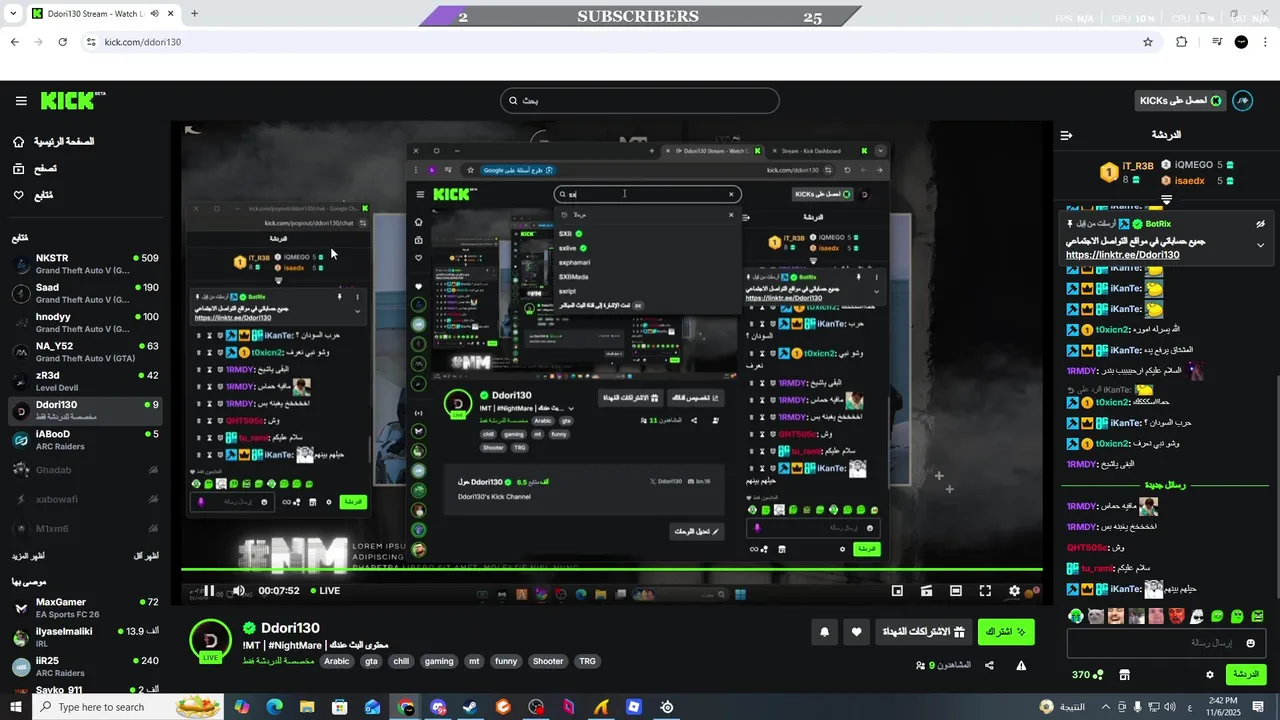The width and height of the screenshot is (1280, 720).
Task: Click the Kick search field
Action: coord(640,101)
